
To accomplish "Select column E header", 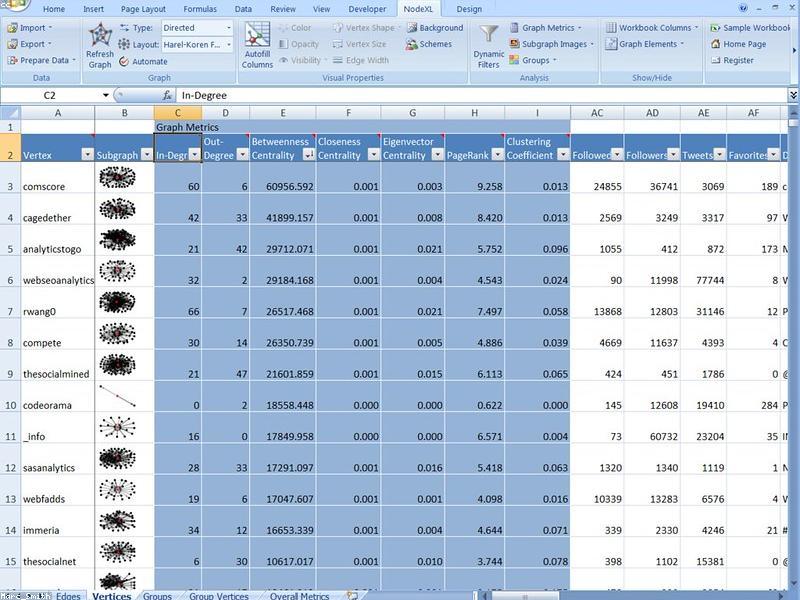I will pyautogui.click(x=283, y=113).
